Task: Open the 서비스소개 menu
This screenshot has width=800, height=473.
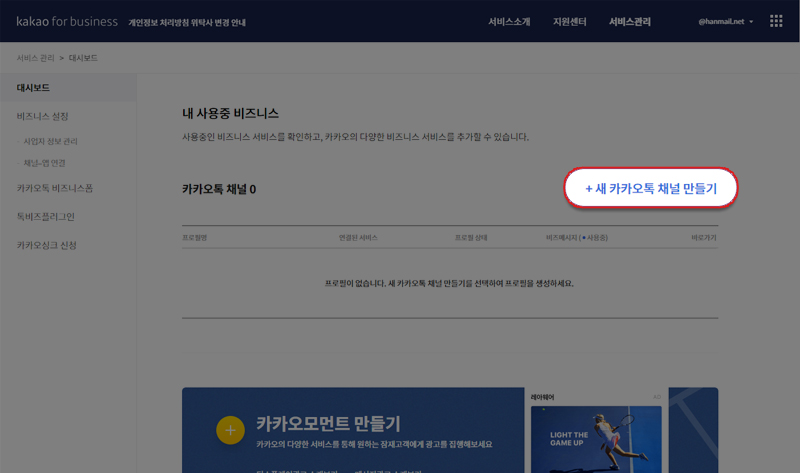Action: coord(509,21)
